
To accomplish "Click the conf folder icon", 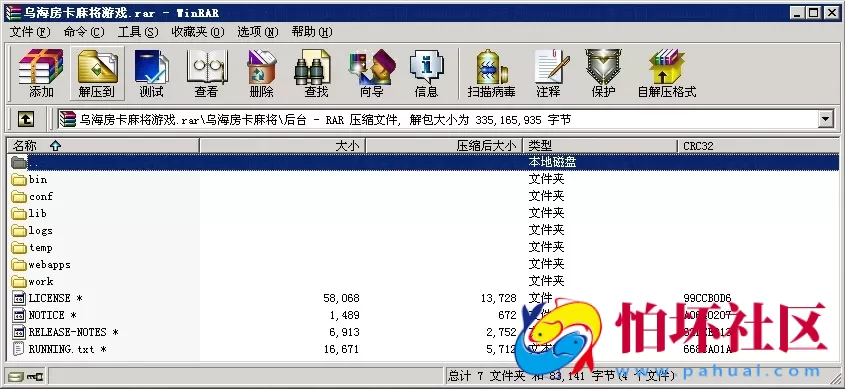I will click(19, 197).
